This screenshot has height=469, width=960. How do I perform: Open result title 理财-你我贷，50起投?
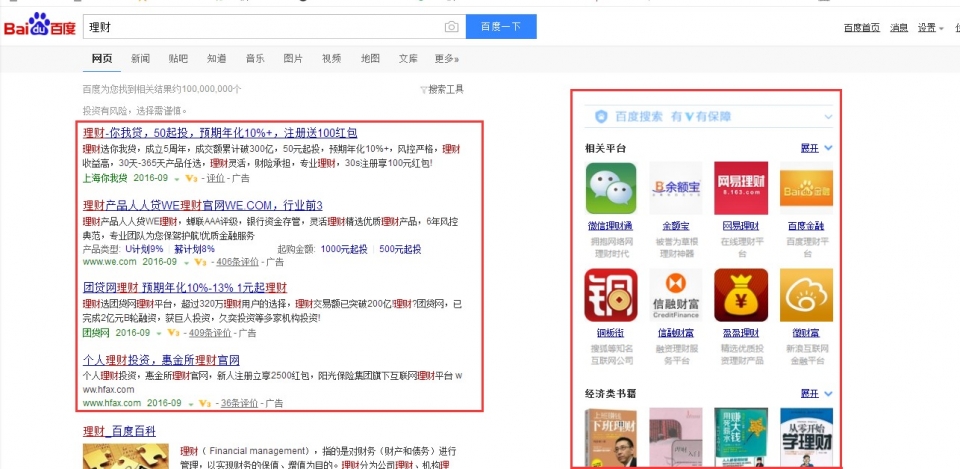220,133
